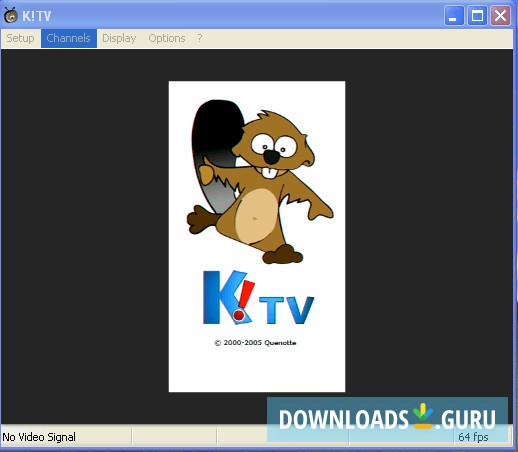Click the K!TV title bar text

point(37,16)
